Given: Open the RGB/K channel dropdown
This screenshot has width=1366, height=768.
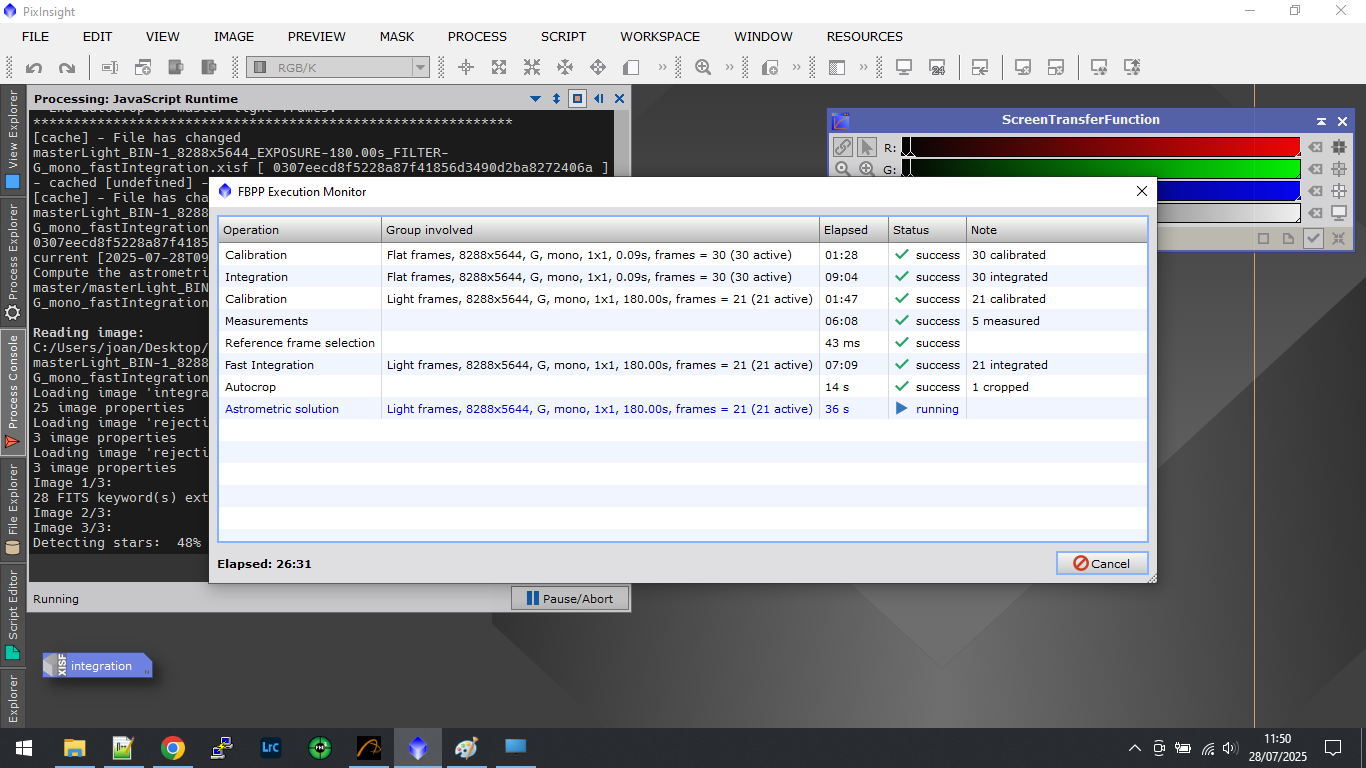Looking at the screenshot, I should (338, 68).
